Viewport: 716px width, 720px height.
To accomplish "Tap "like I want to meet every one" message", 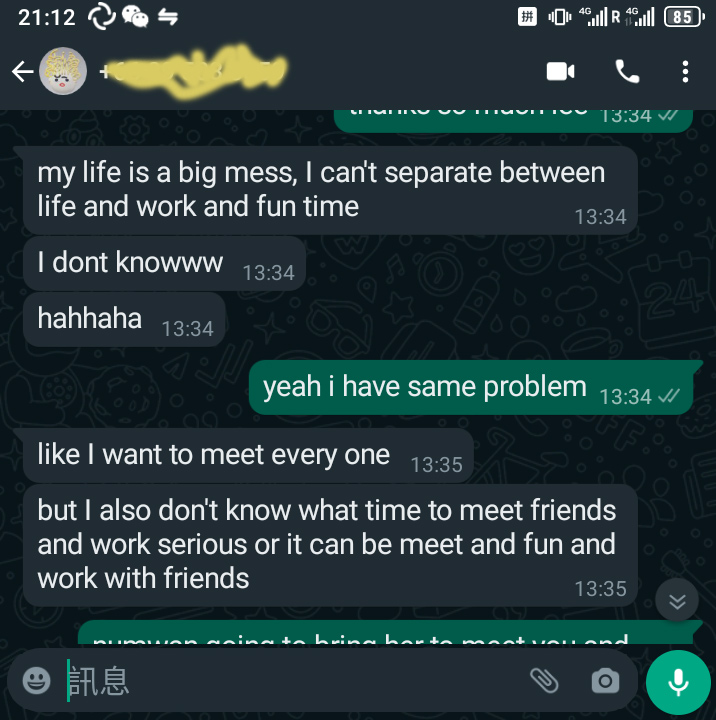I will 248,456.
